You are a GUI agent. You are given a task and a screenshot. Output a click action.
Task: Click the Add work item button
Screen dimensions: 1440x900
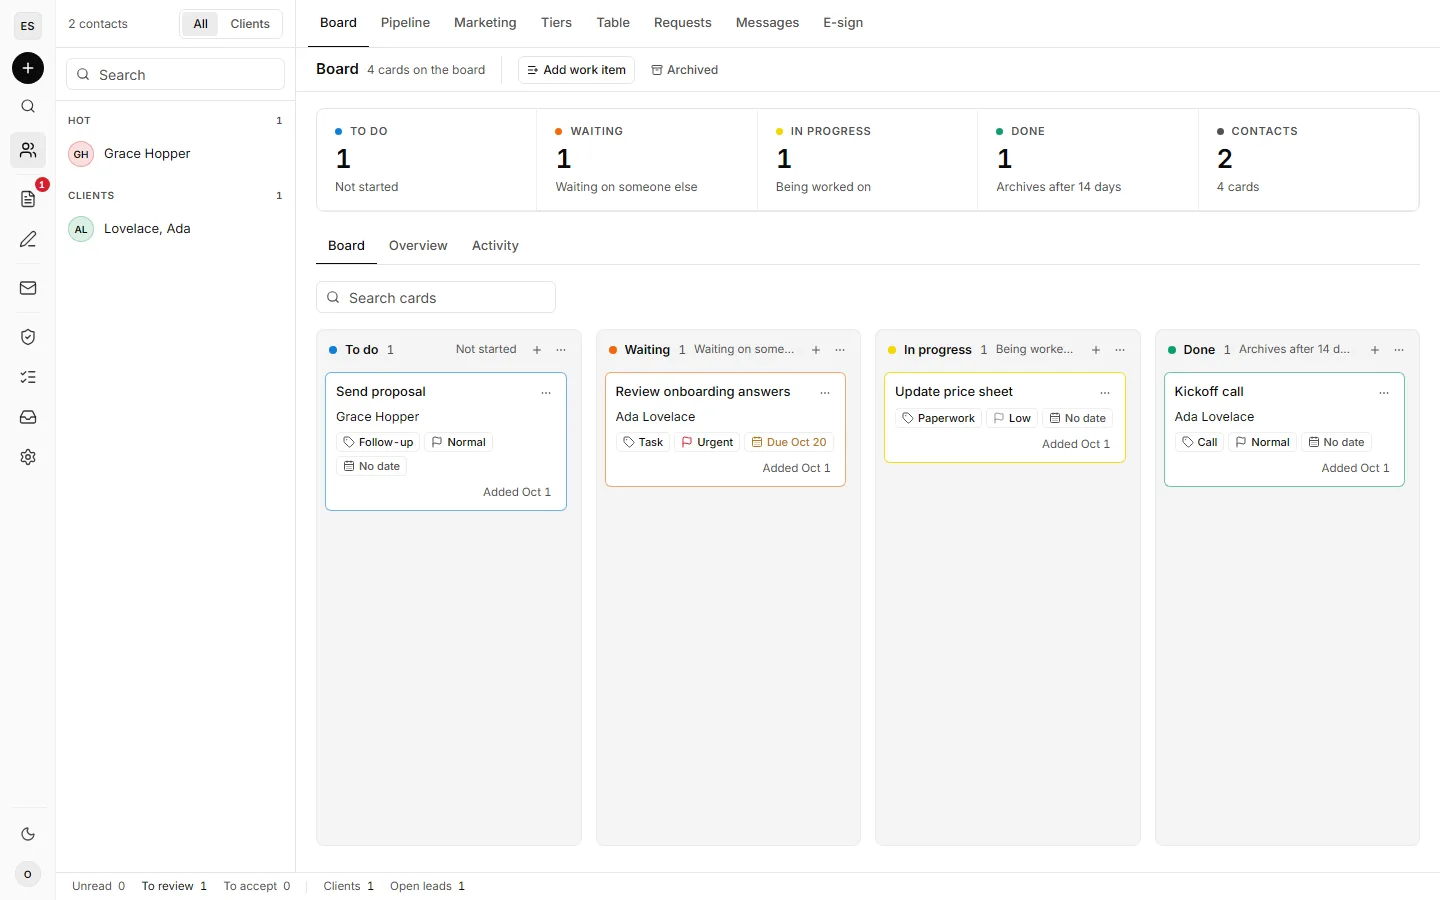point(576,70)
